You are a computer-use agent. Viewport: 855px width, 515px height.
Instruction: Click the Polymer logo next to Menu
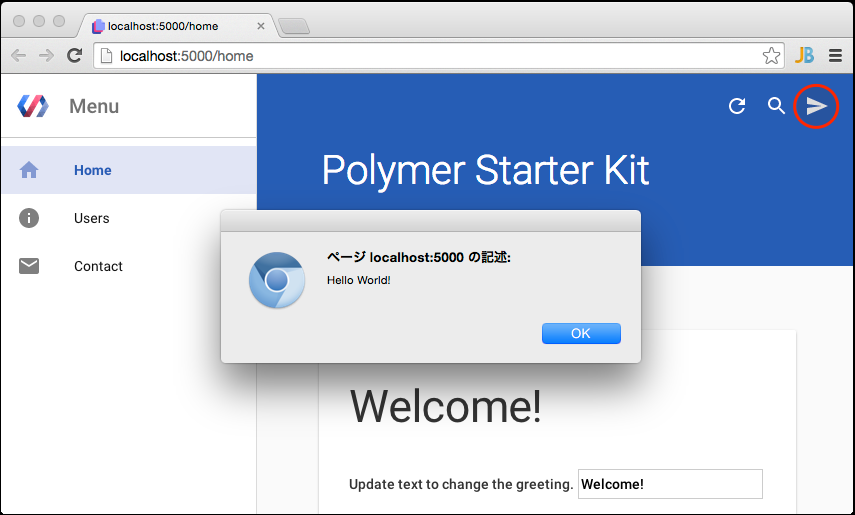tap(33, 106)
